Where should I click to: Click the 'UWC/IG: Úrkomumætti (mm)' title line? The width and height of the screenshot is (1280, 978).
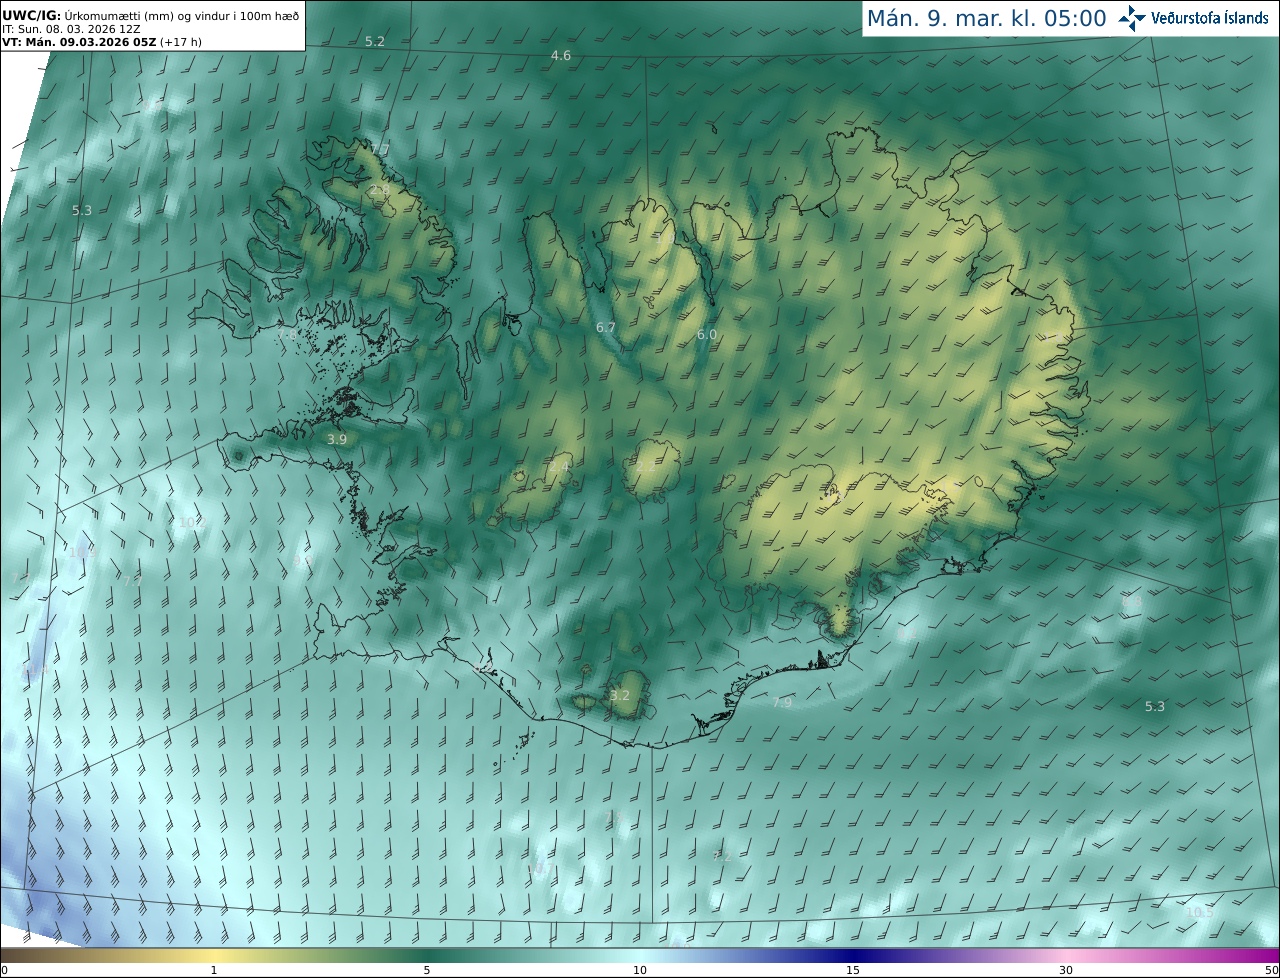pyautogui.click(x=150, y=15)
